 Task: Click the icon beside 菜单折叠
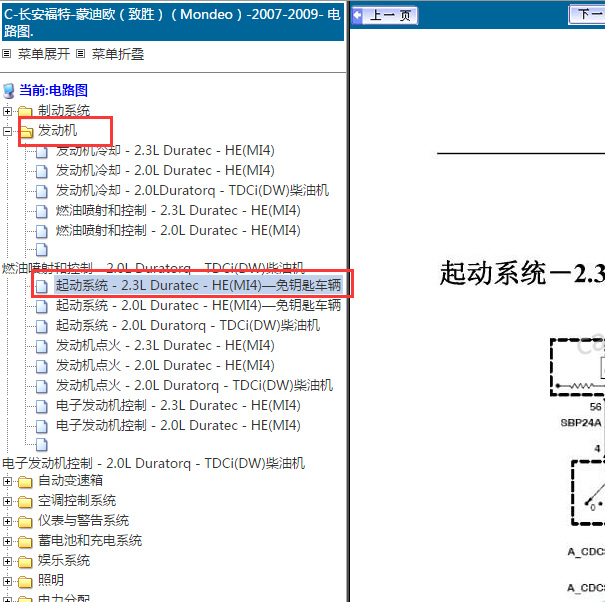80,54
